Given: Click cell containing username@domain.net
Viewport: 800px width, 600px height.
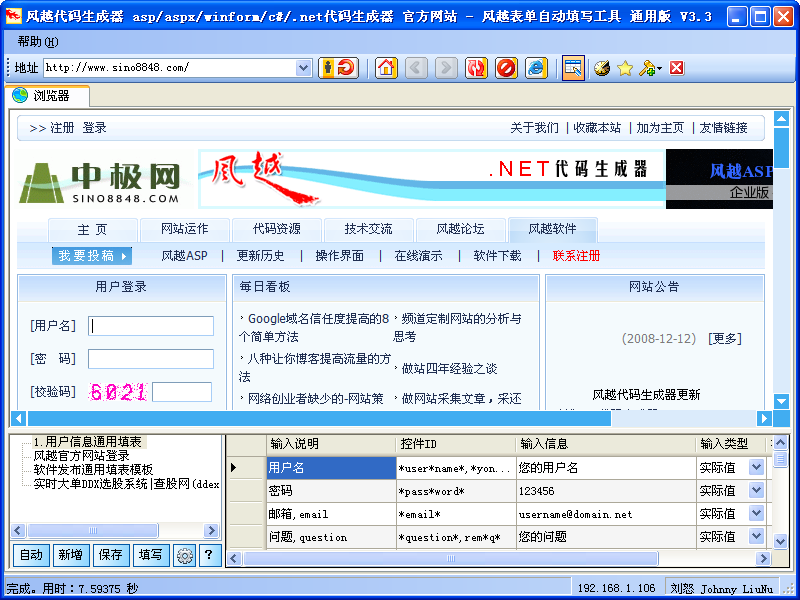Looking at the screenshot, I should [606, 514].
